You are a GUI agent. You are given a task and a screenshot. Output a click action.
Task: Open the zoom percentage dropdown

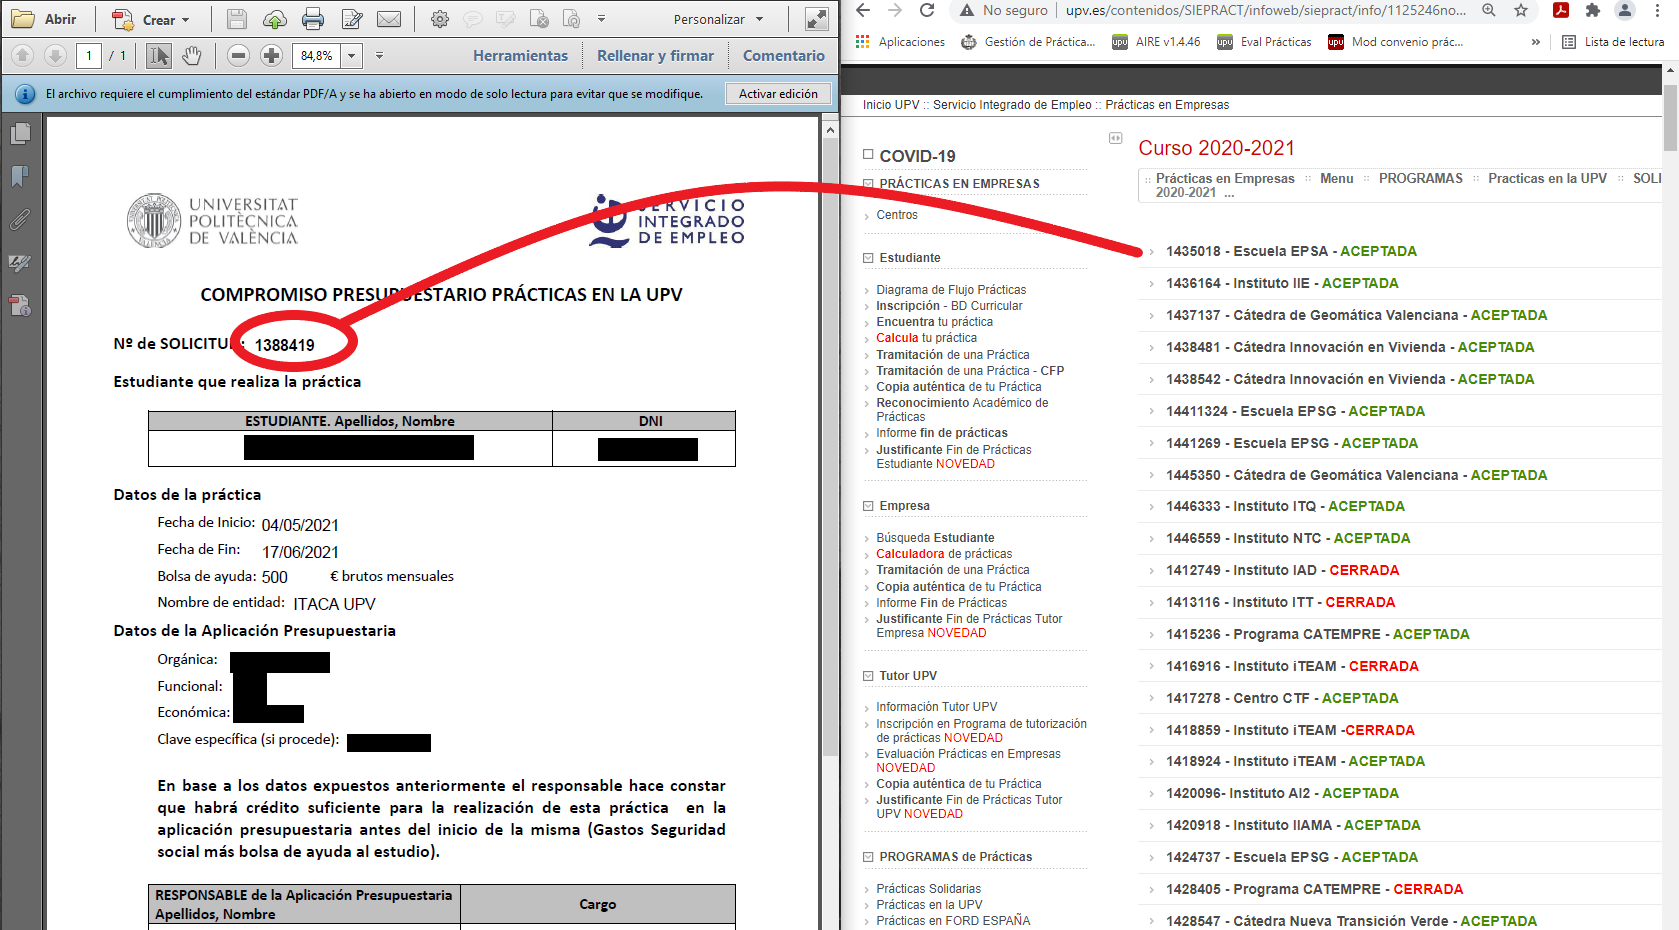click(352, 56)
